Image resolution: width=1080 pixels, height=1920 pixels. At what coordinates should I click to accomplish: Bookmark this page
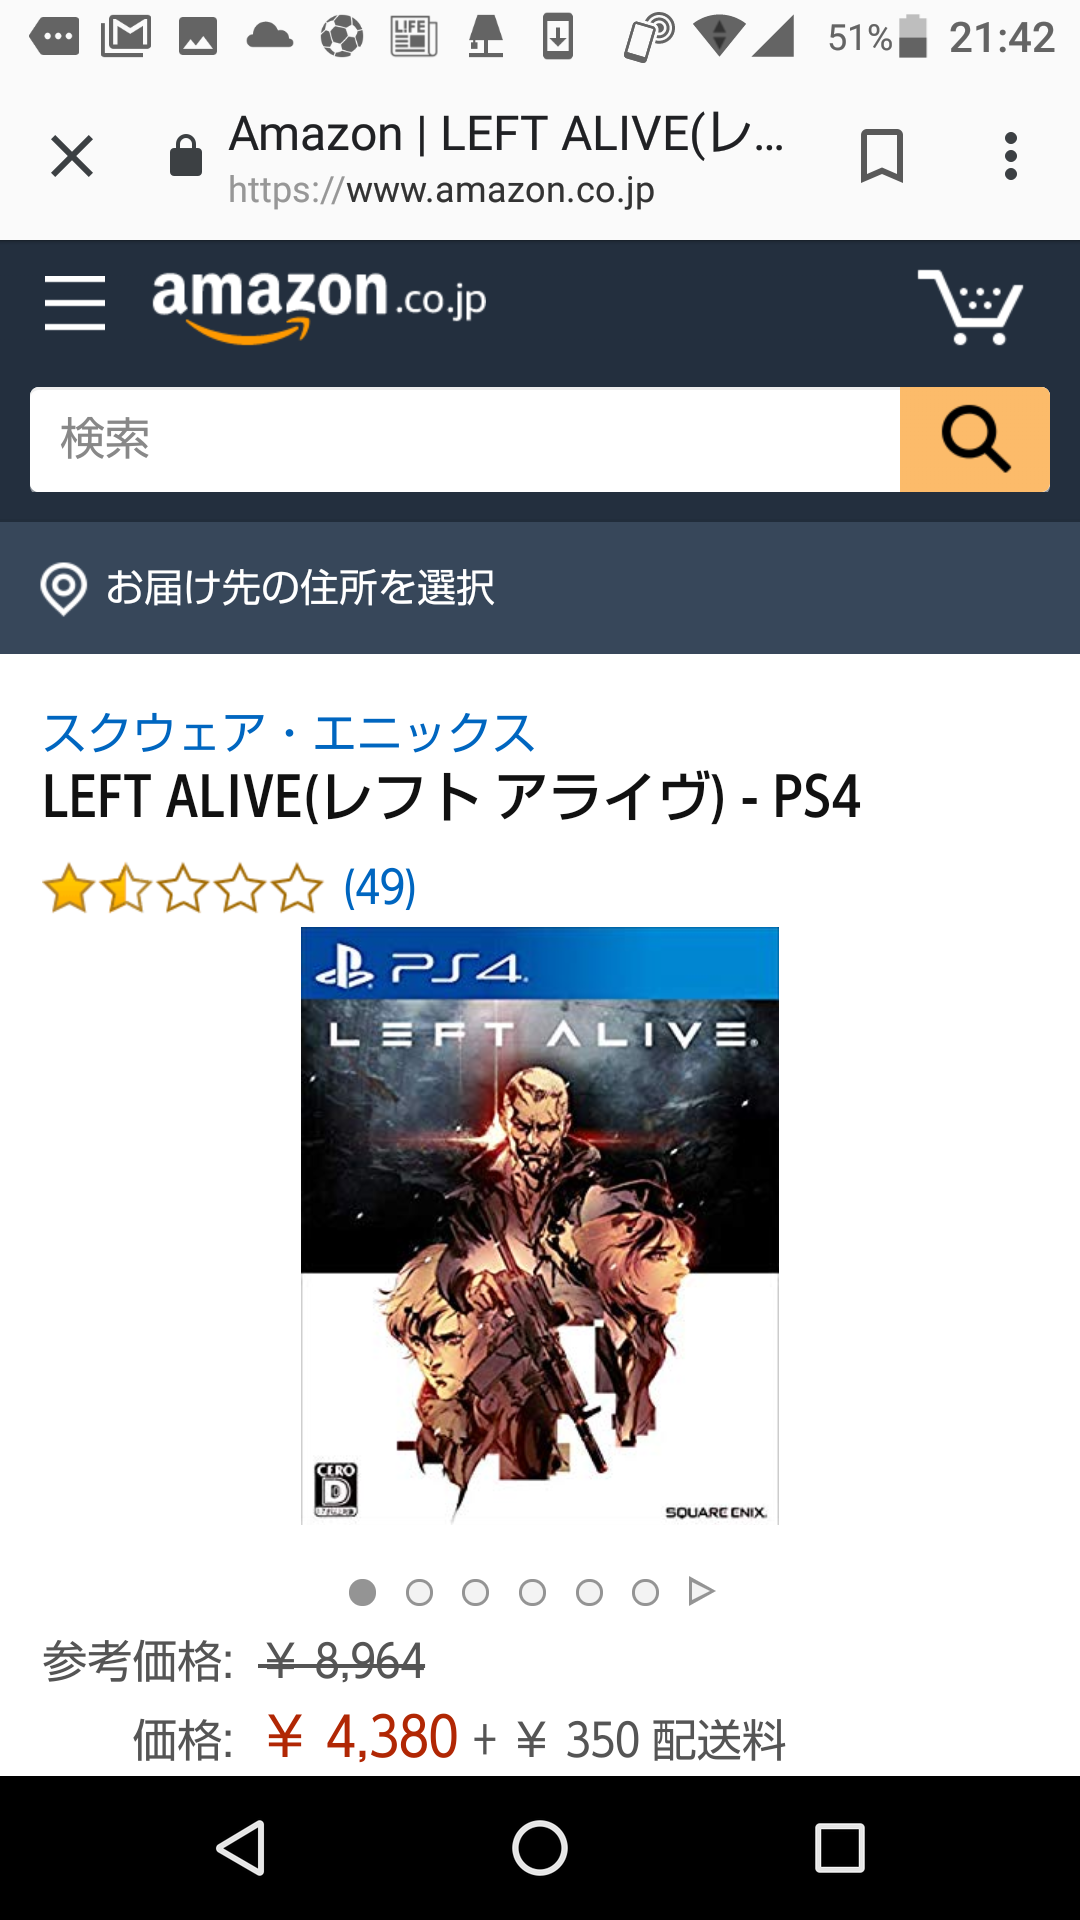[881, 156]
